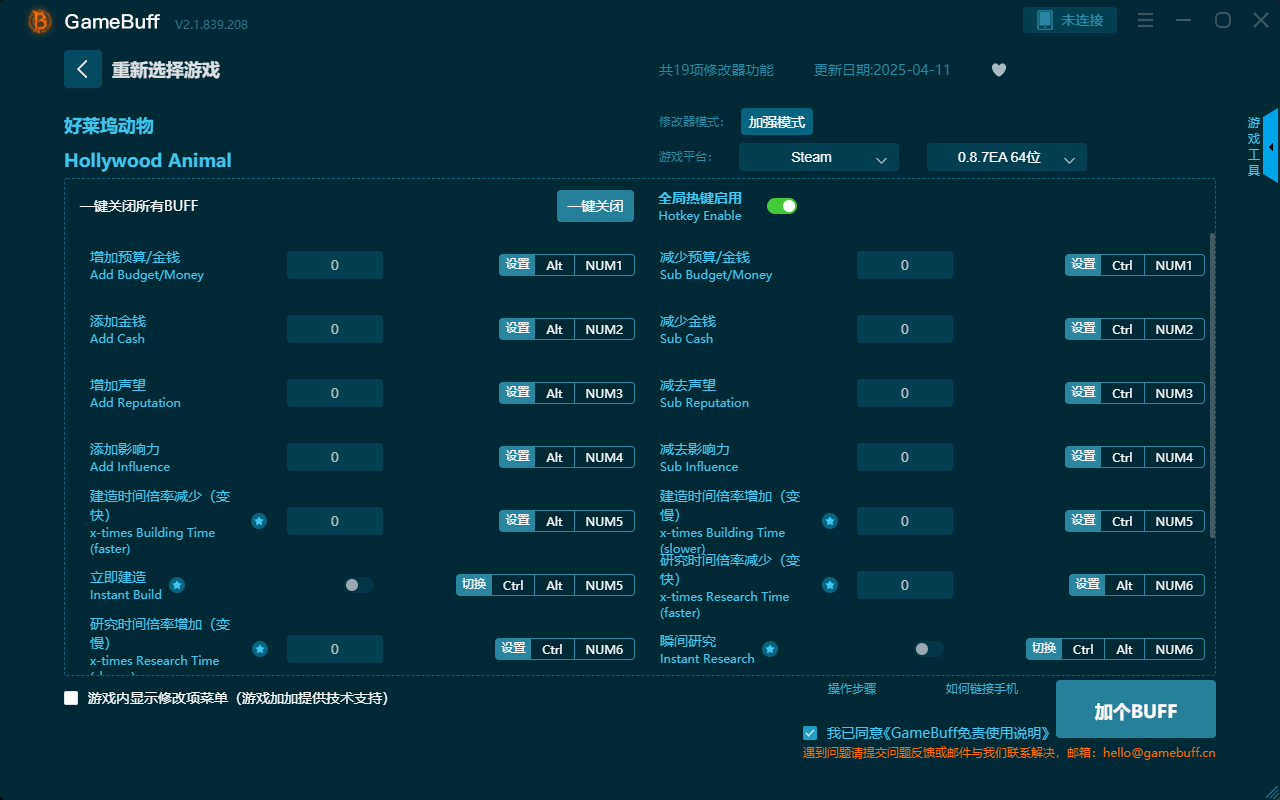
Task: Click the GameBuff flame logo icon
Action: [x=38, y=20]
